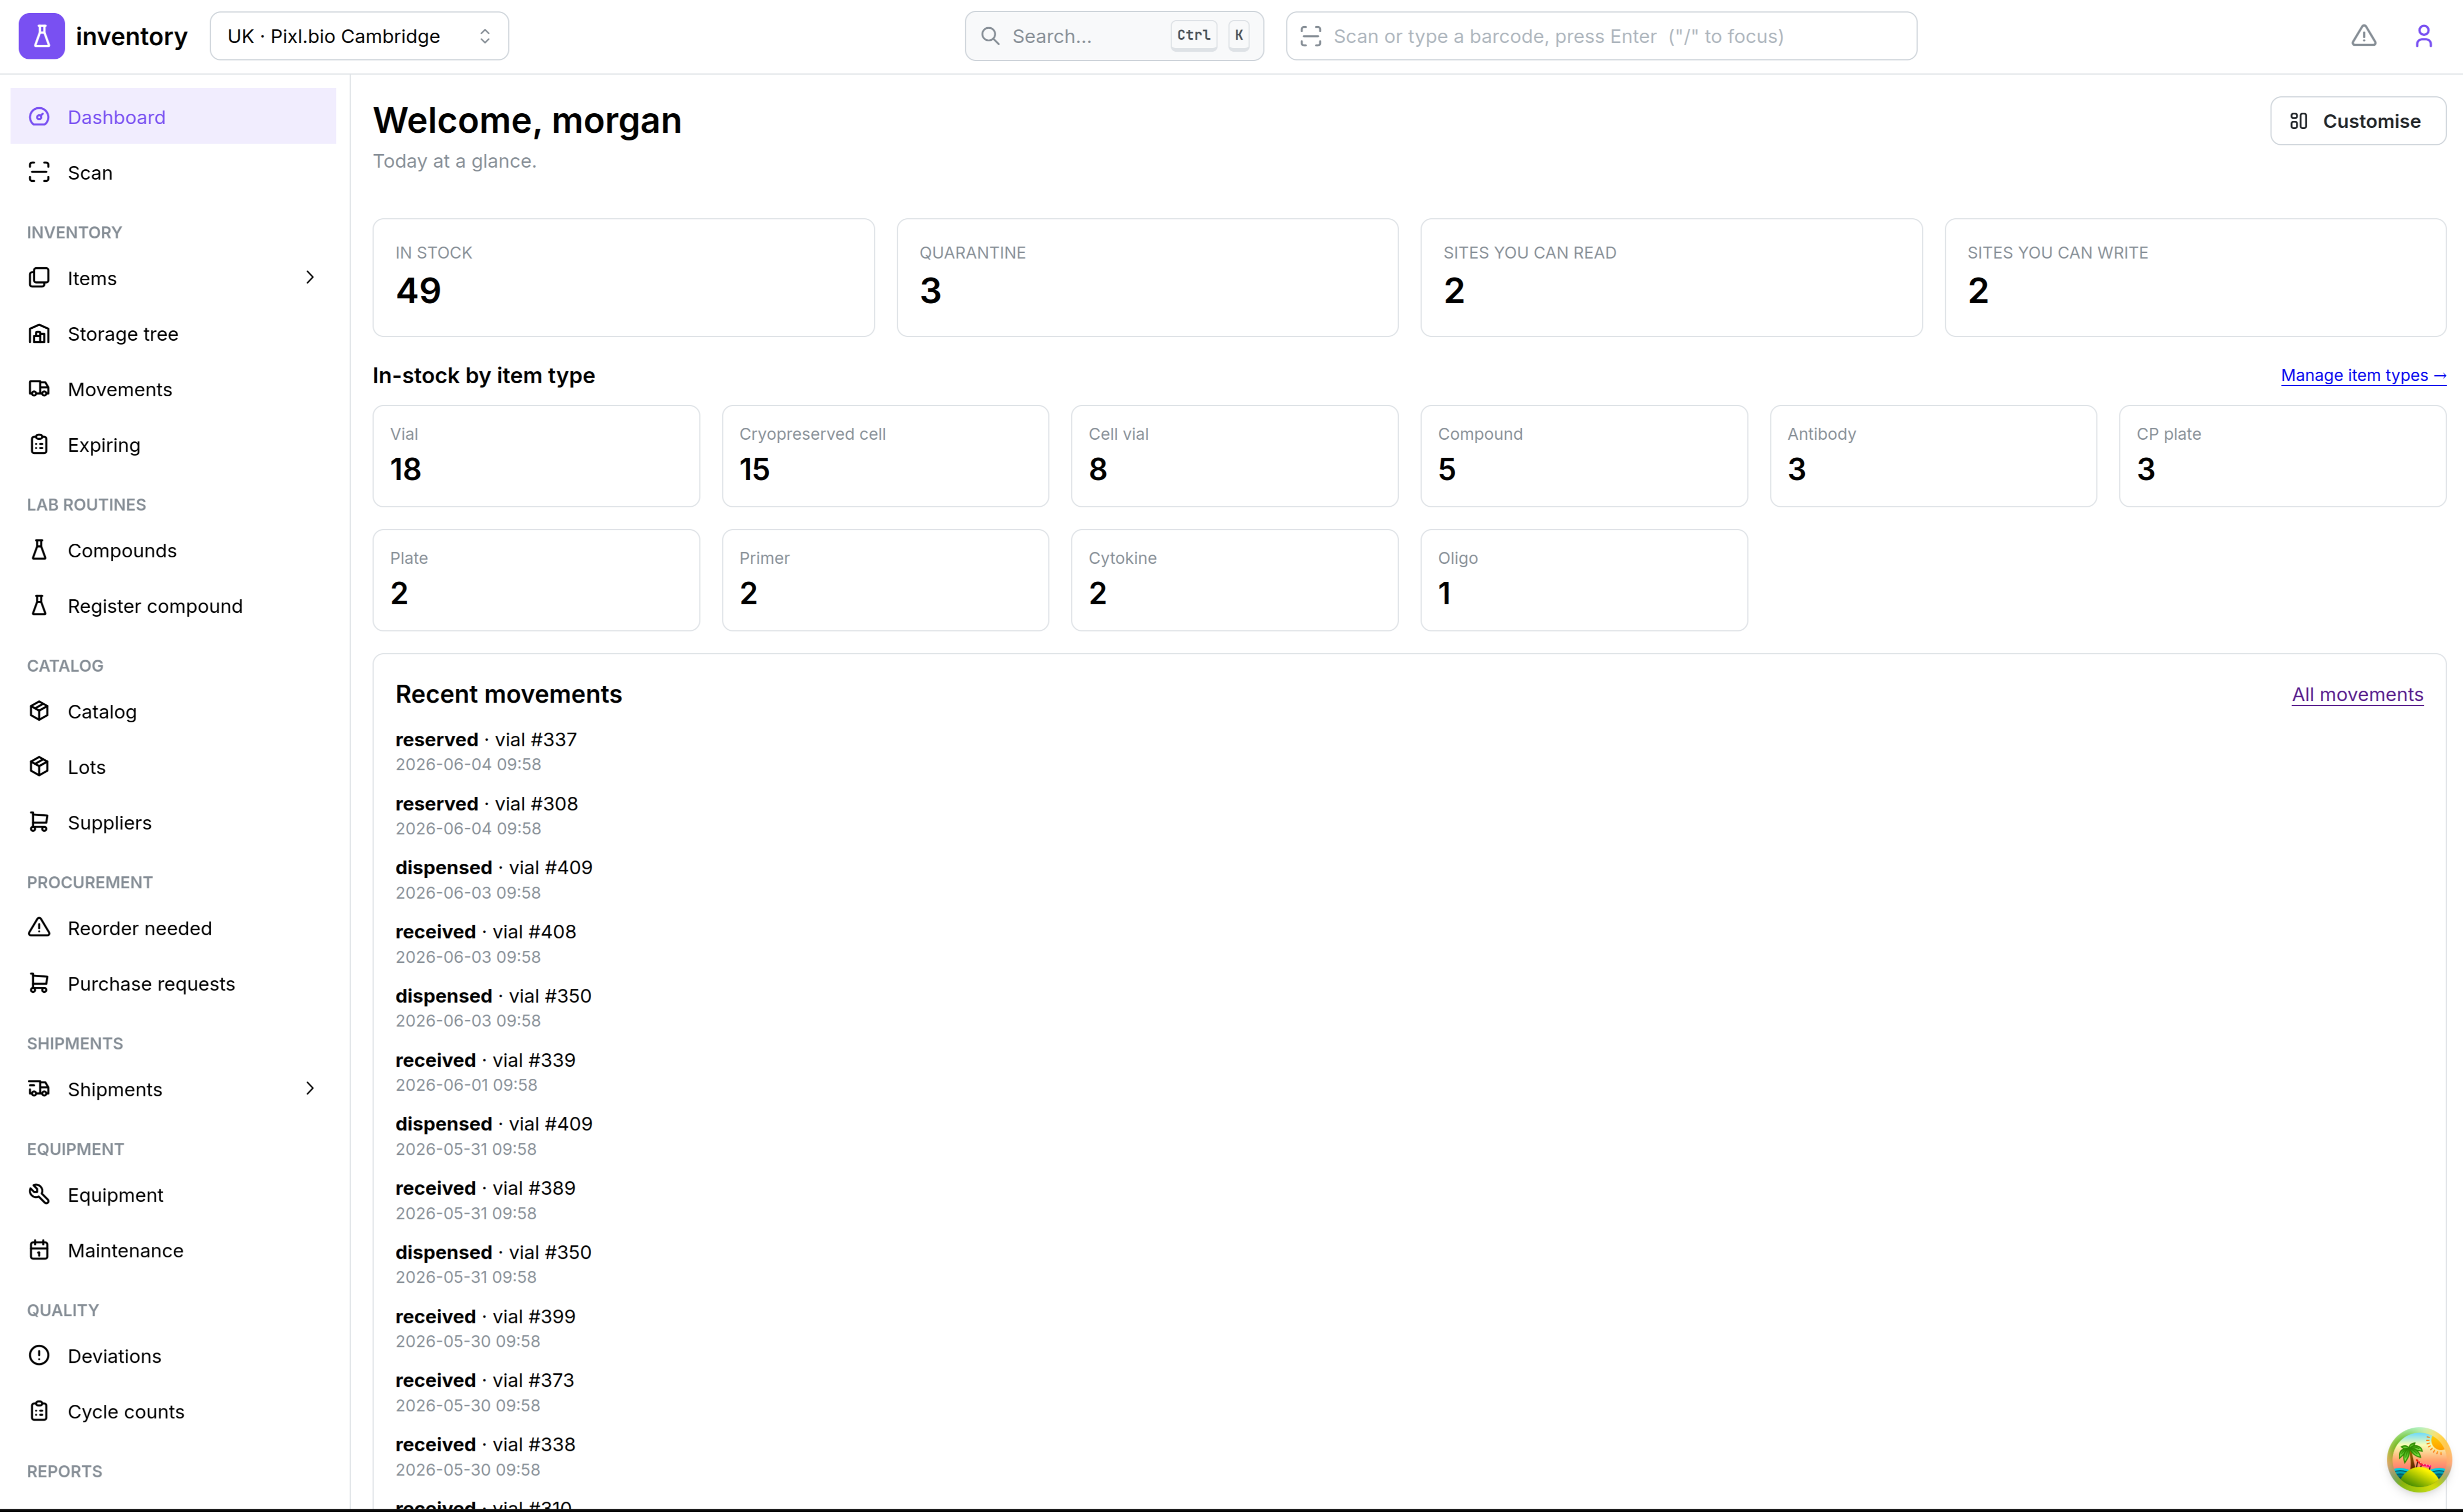Screen dimensions: 2463x1512
Task: Open the Quarantine 3 summary card
Action: (1147, 278)
